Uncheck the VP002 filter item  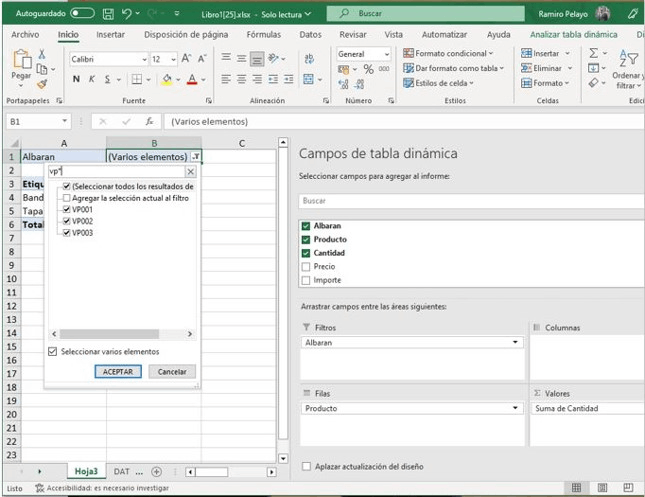(x=67, y=221)
